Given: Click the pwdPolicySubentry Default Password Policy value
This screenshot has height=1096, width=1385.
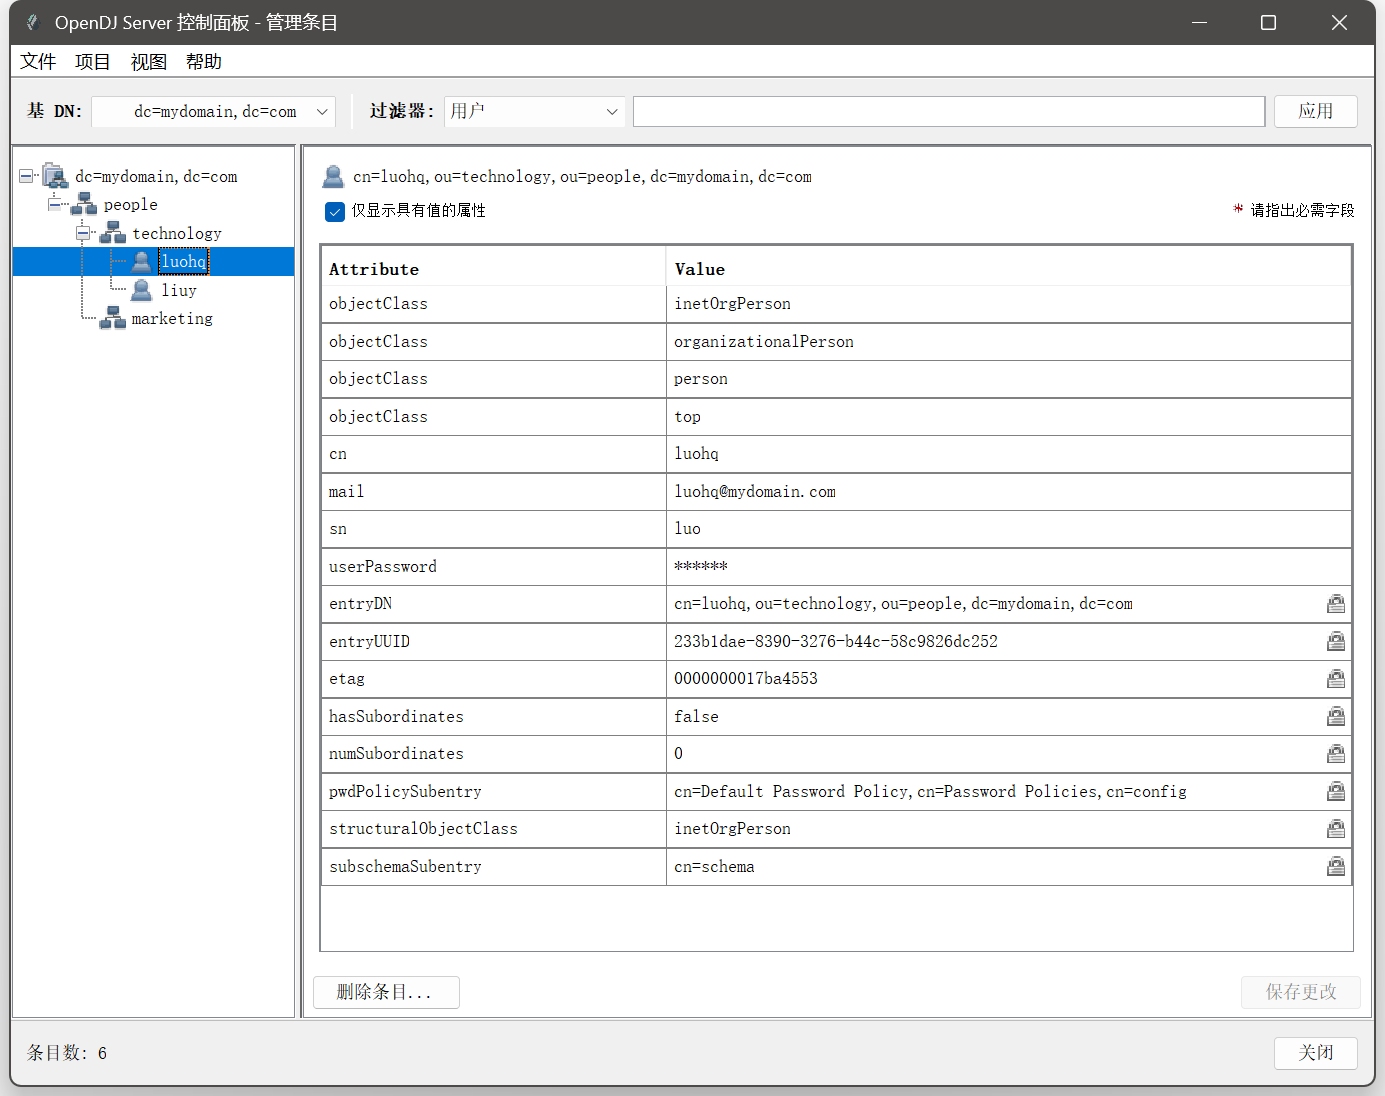Looking at the screenshot, I should [930, 792].
